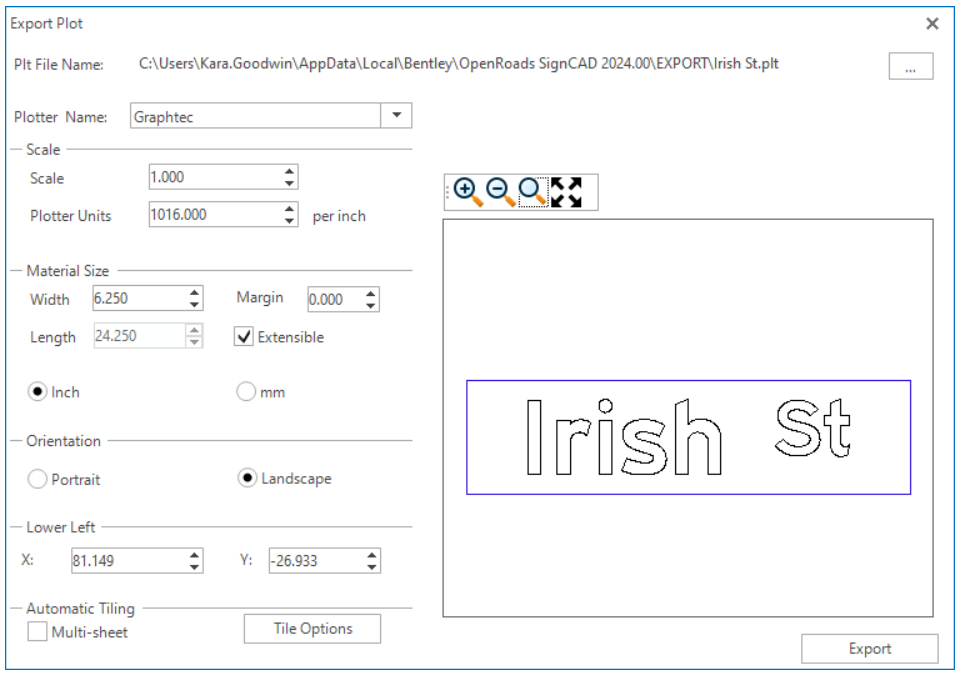961x673 pixels.
Task: Click the preview toolbar grip handle
Action: 447,192
